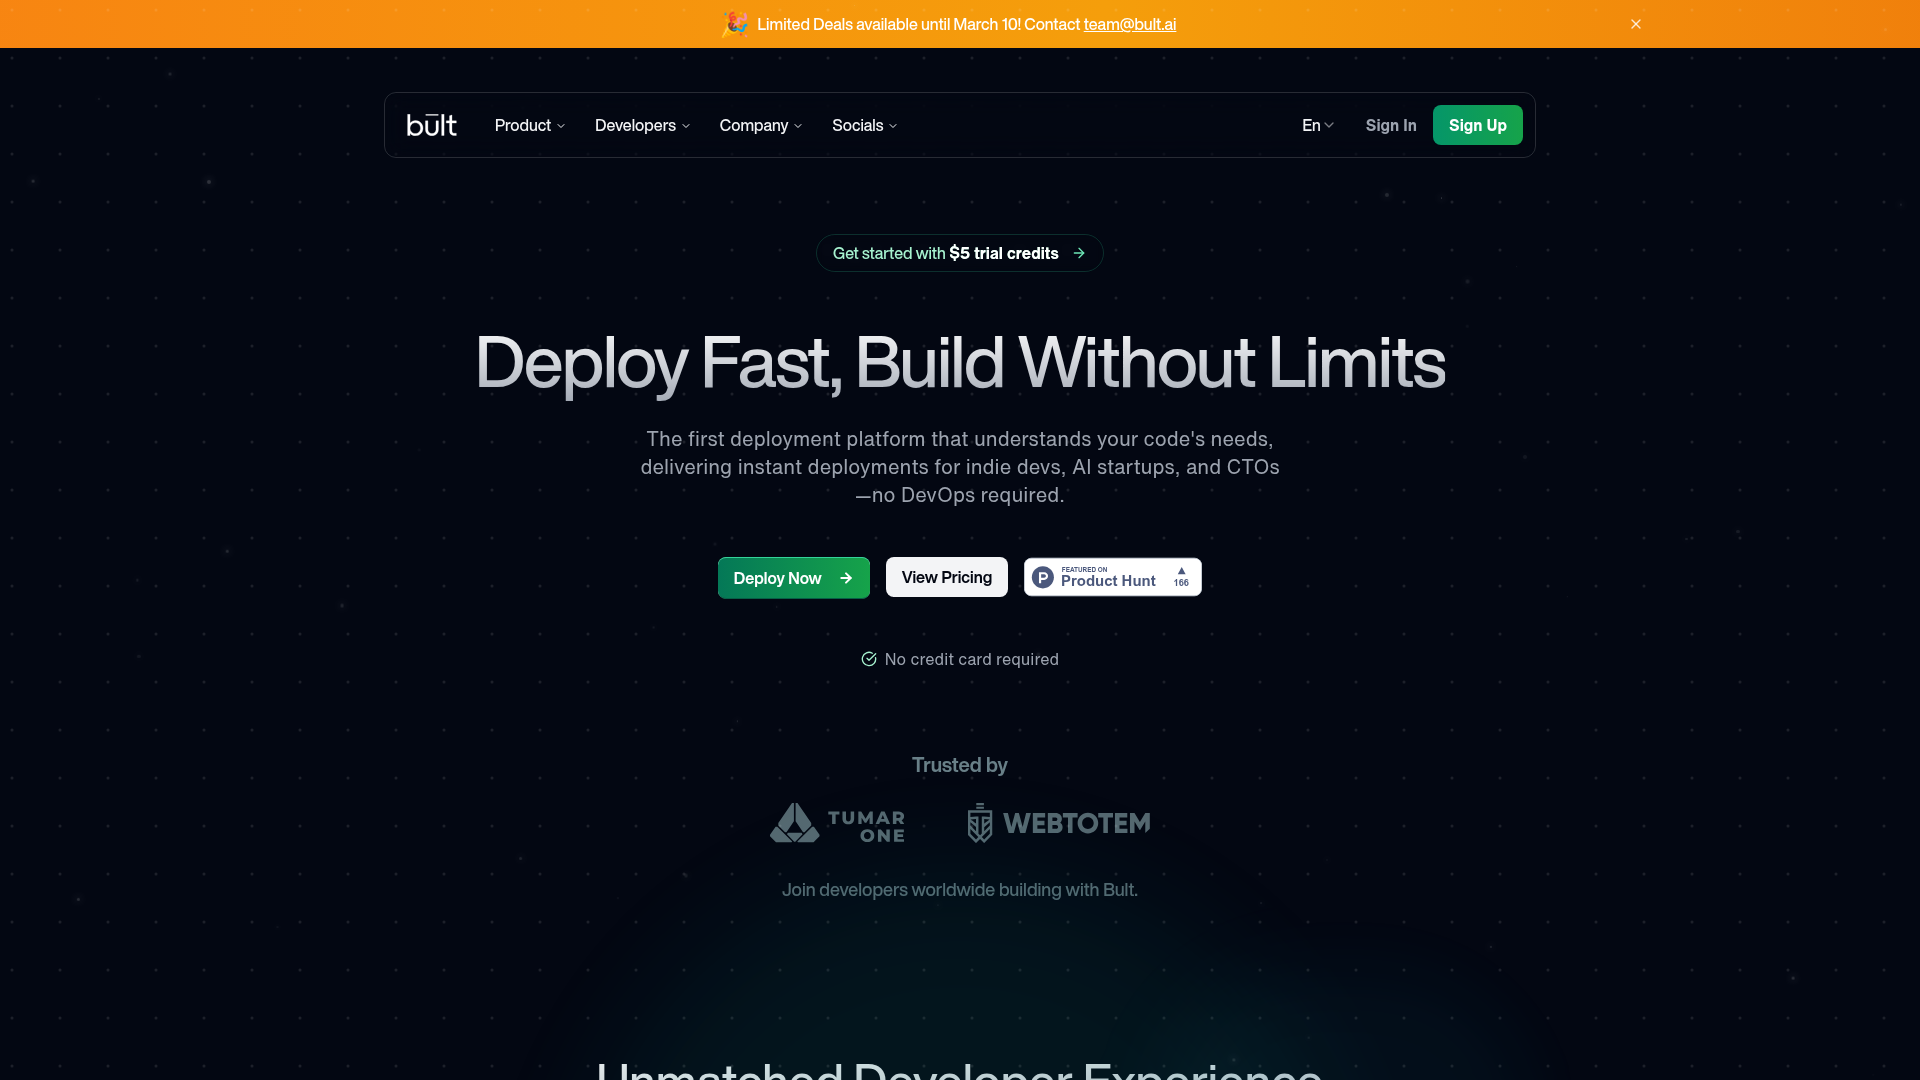Open the Socials nav menu
1920x1080 pixels.
click(x=864, y=125)
